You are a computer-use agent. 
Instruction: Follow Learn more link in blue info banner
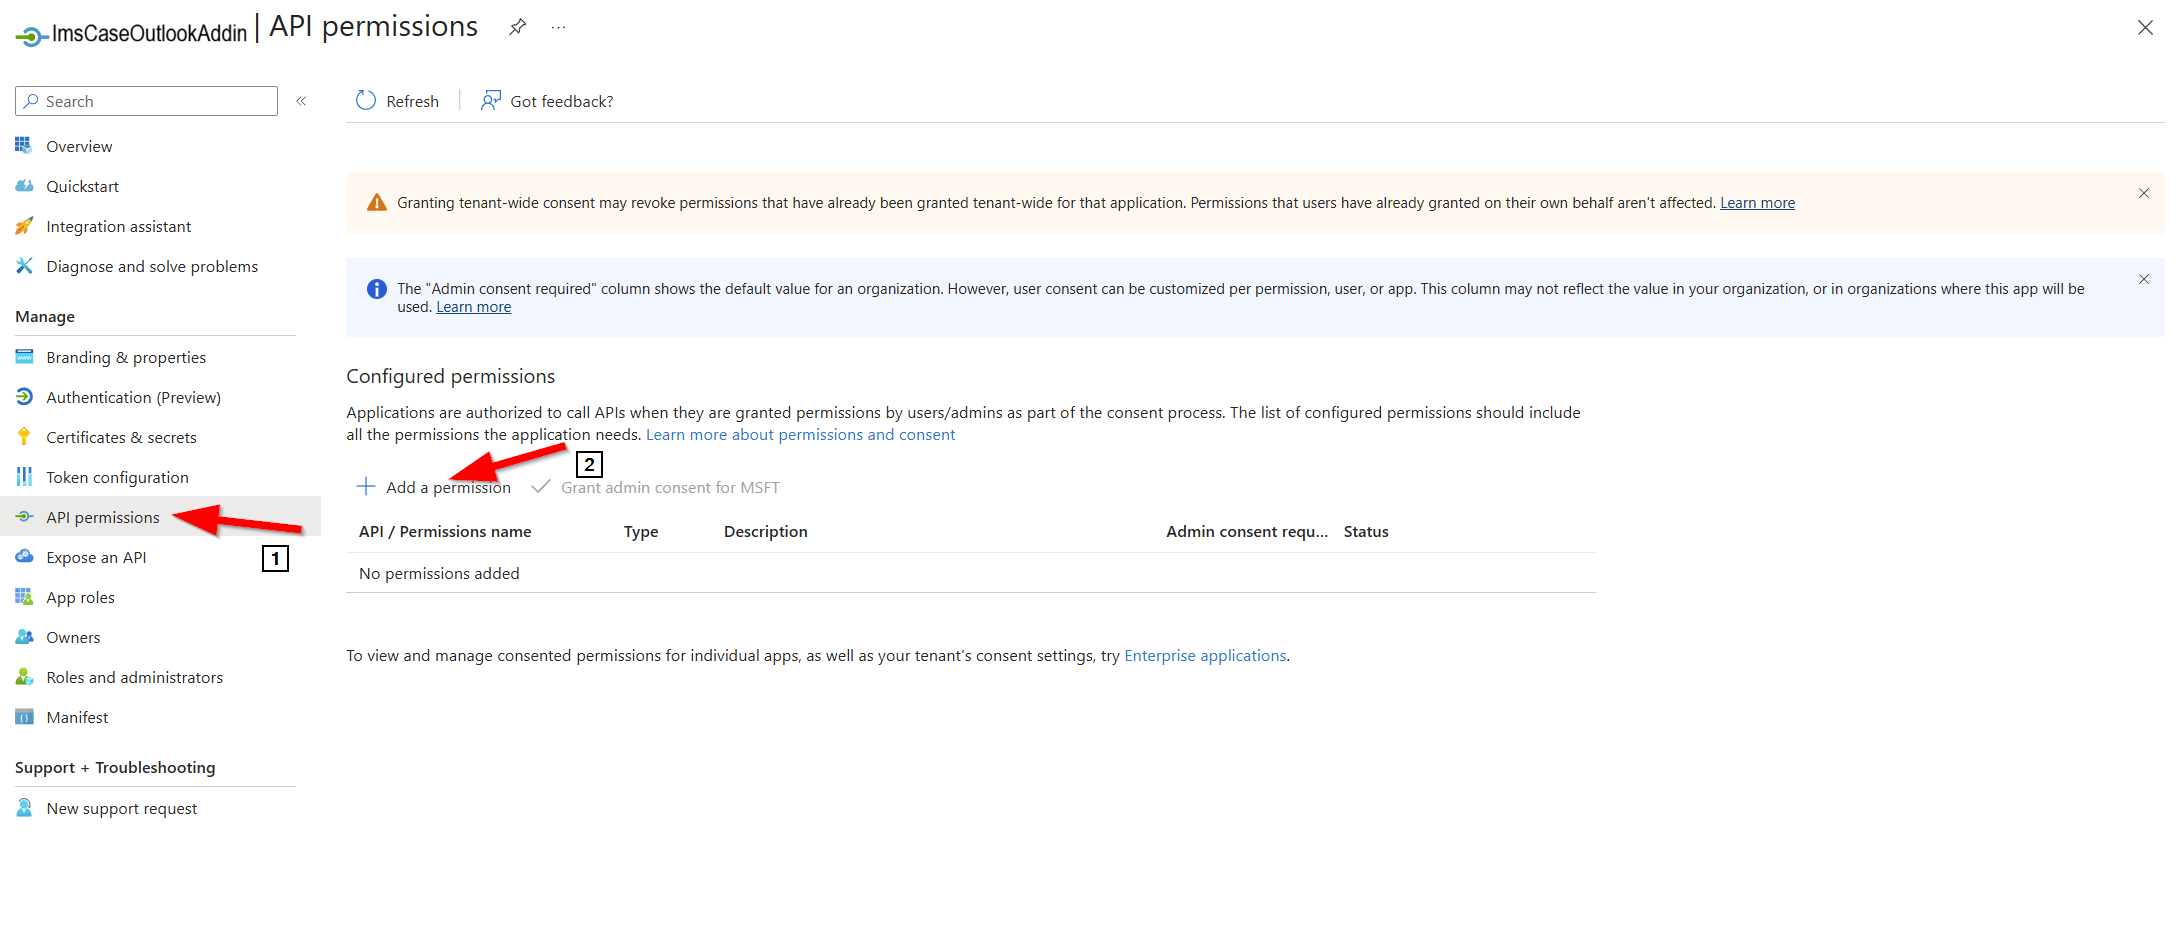tap(473, 307)
